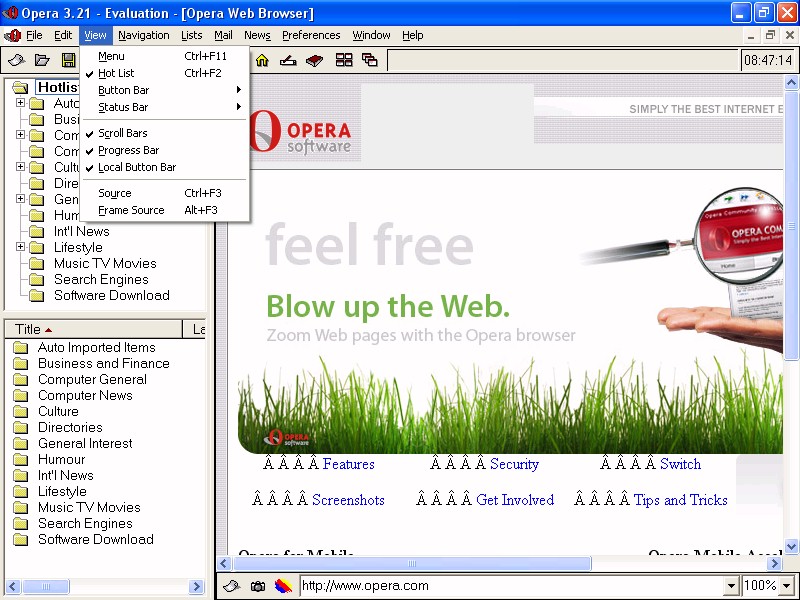Expand the Auto Imported Items tree node
This screenshot has width=800, height=600.
click(20, 103)
